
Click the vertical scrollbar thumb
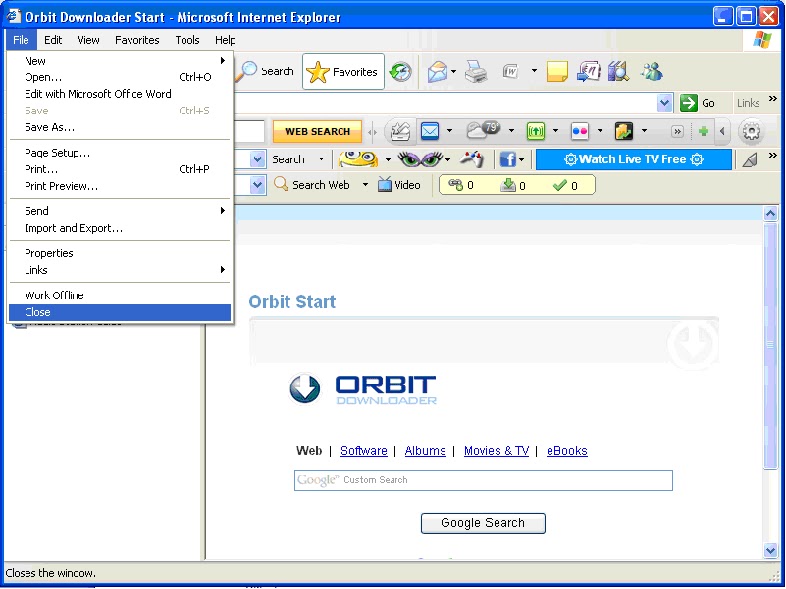coord(770,346)
